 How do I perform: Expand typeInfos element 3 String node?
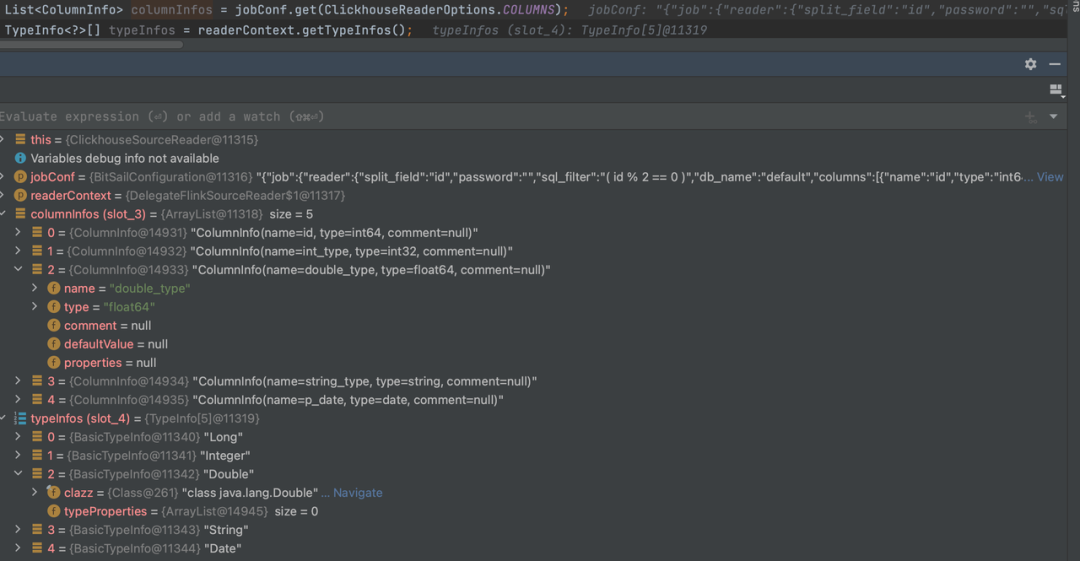click(18, 530)
